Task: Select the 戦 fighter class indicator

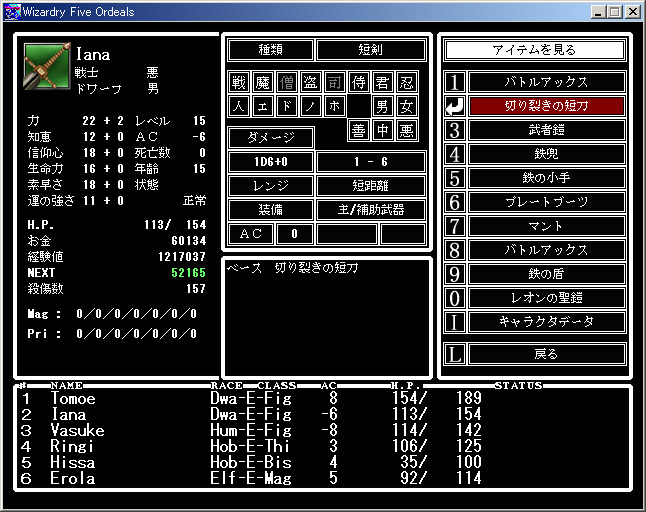Action: point(239,82)
